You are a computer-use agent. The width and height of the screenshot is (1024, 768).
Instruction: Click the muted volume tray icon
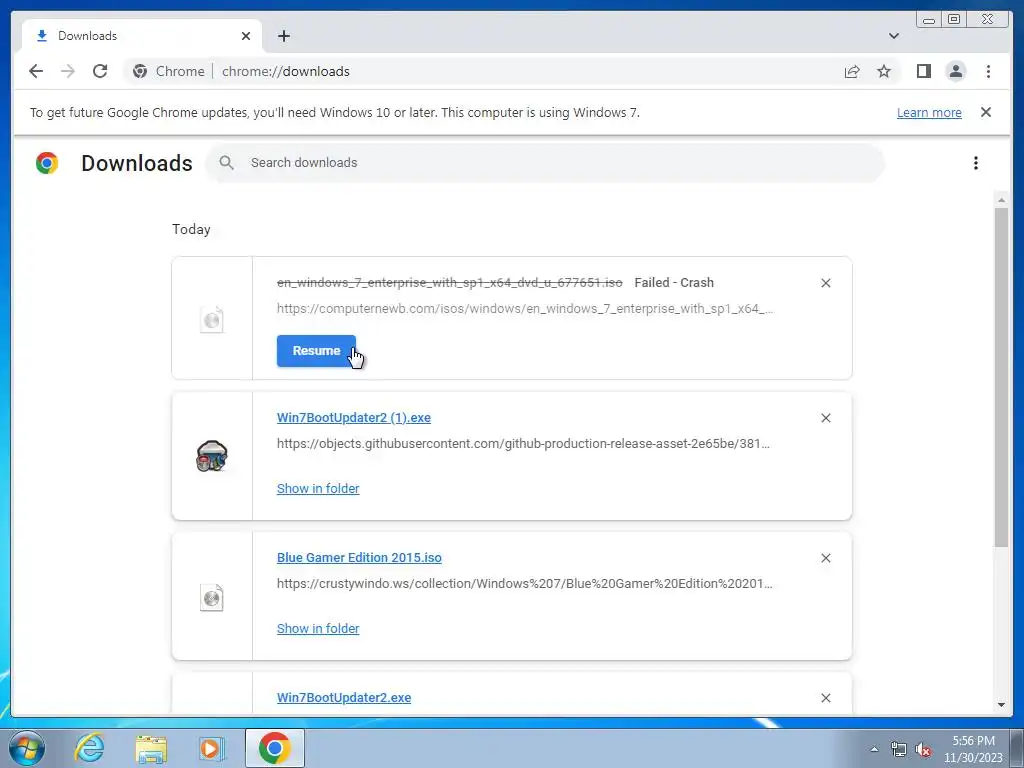pos(923,749)
